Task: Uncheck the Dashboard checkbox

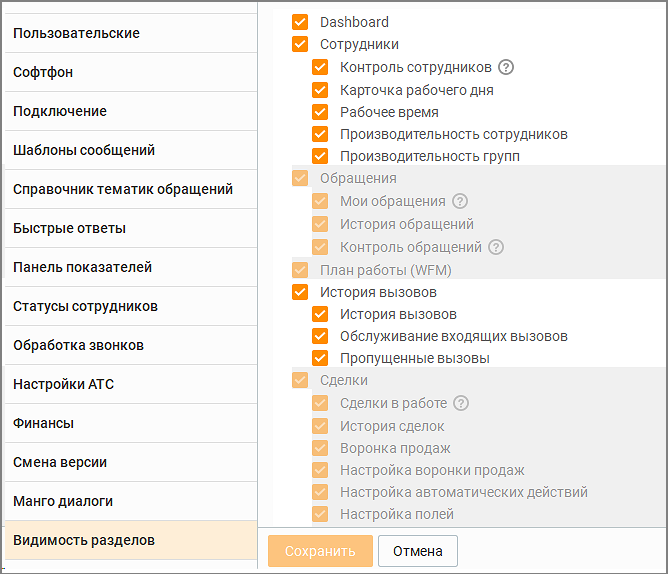Action: pos(300,22)
